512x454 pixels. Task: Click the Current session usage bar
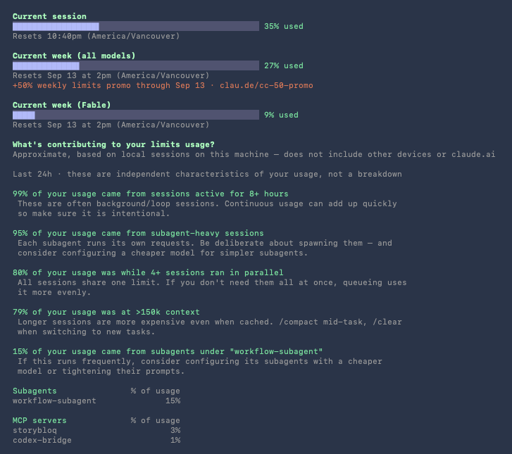pyautogui.click(x=136, y=26)
